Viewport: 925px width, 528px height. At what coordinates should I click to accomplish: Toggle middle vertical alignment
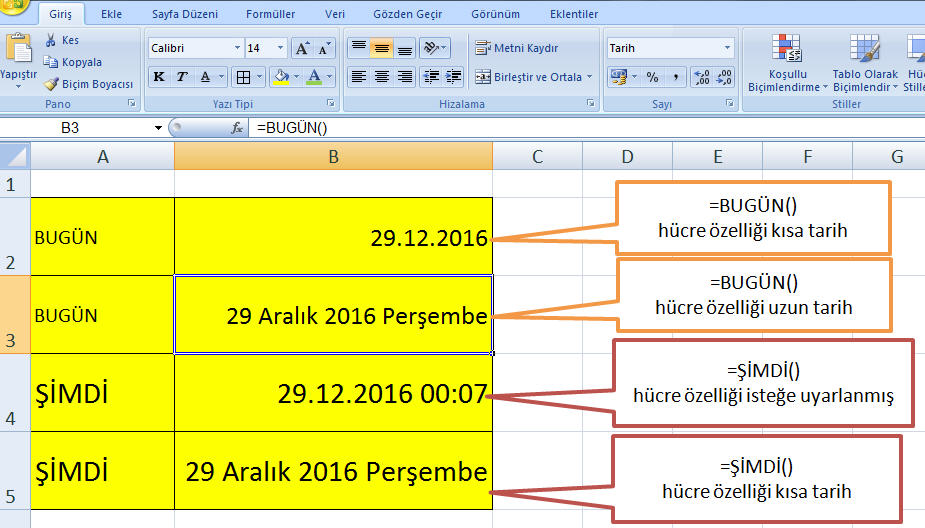(382, 48)
